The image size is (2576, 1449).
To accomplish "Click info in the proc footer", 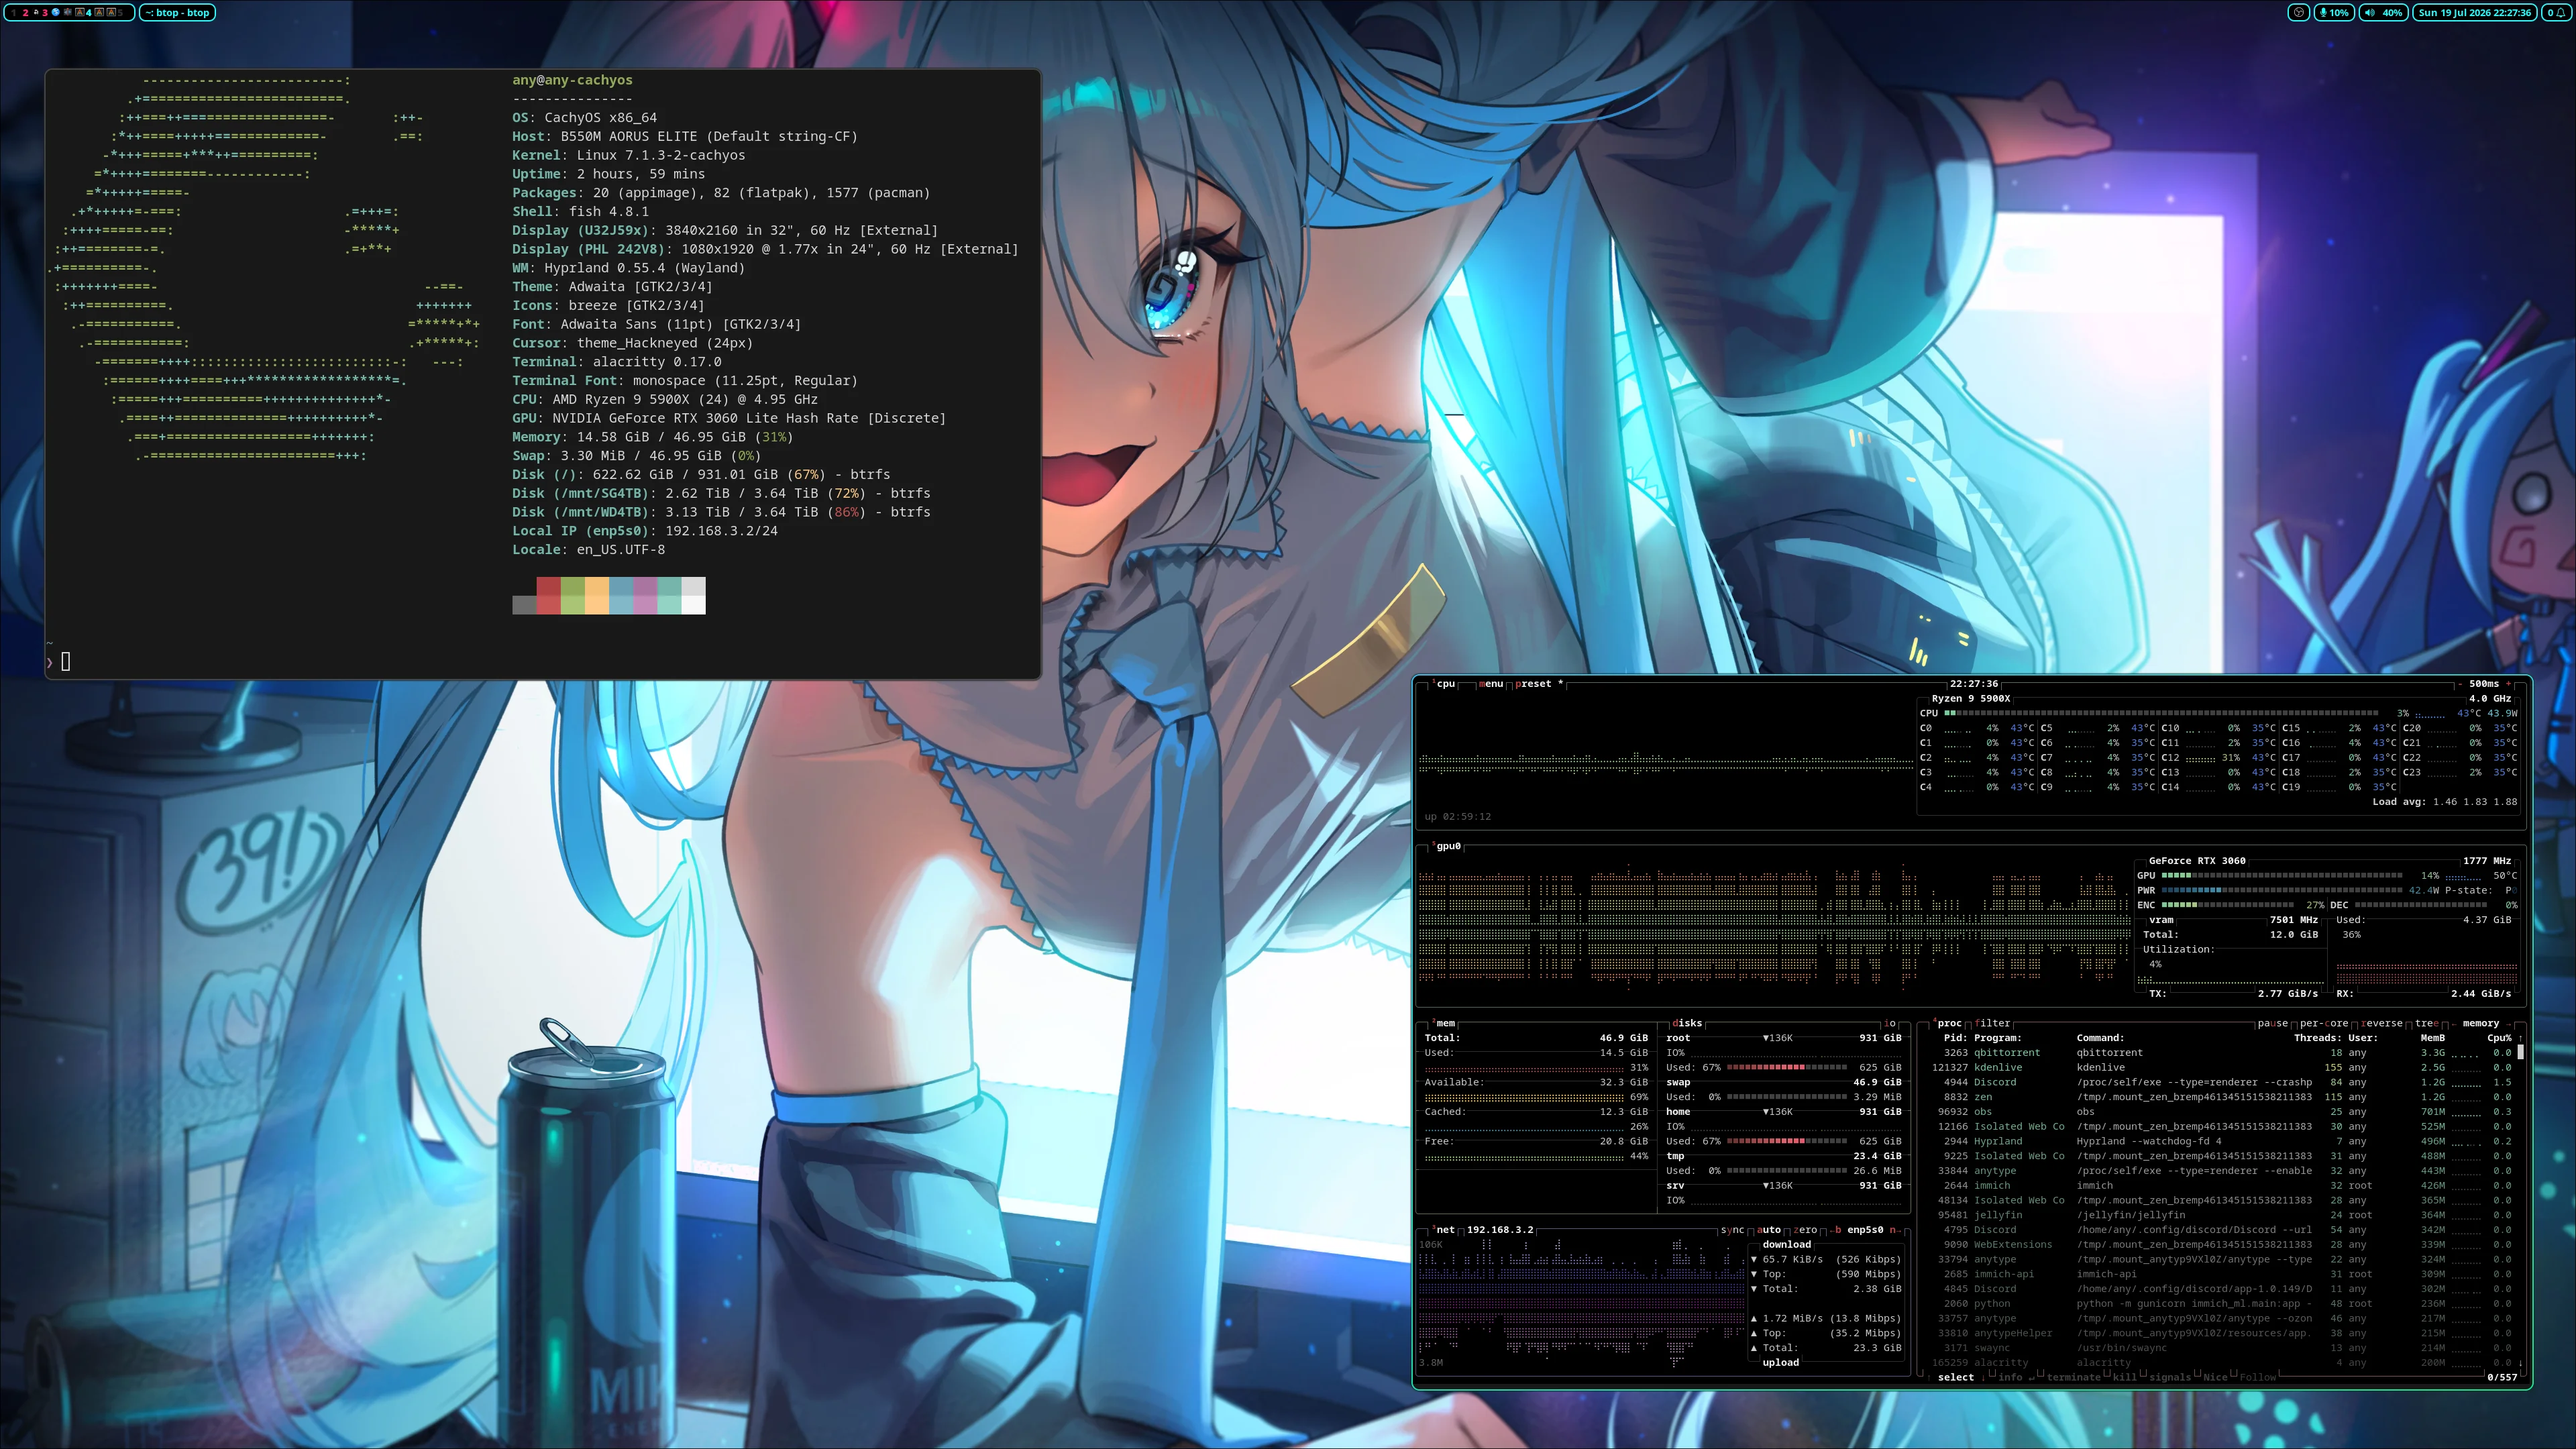I will click(x=2010, y=1378).
